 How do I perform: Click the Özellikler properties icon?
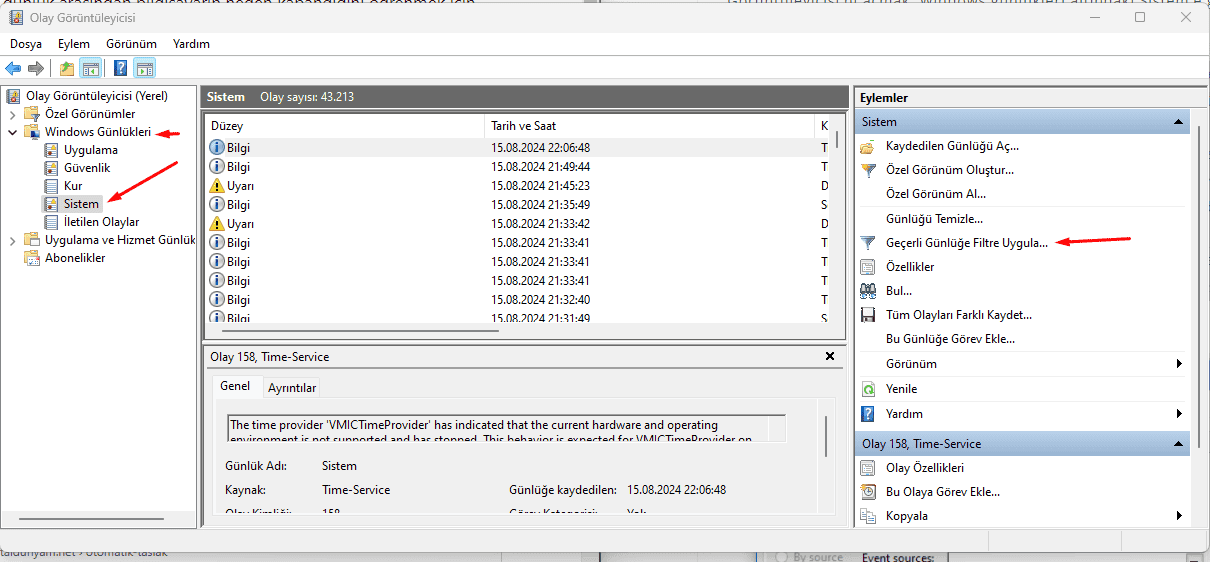click(868, 267)
